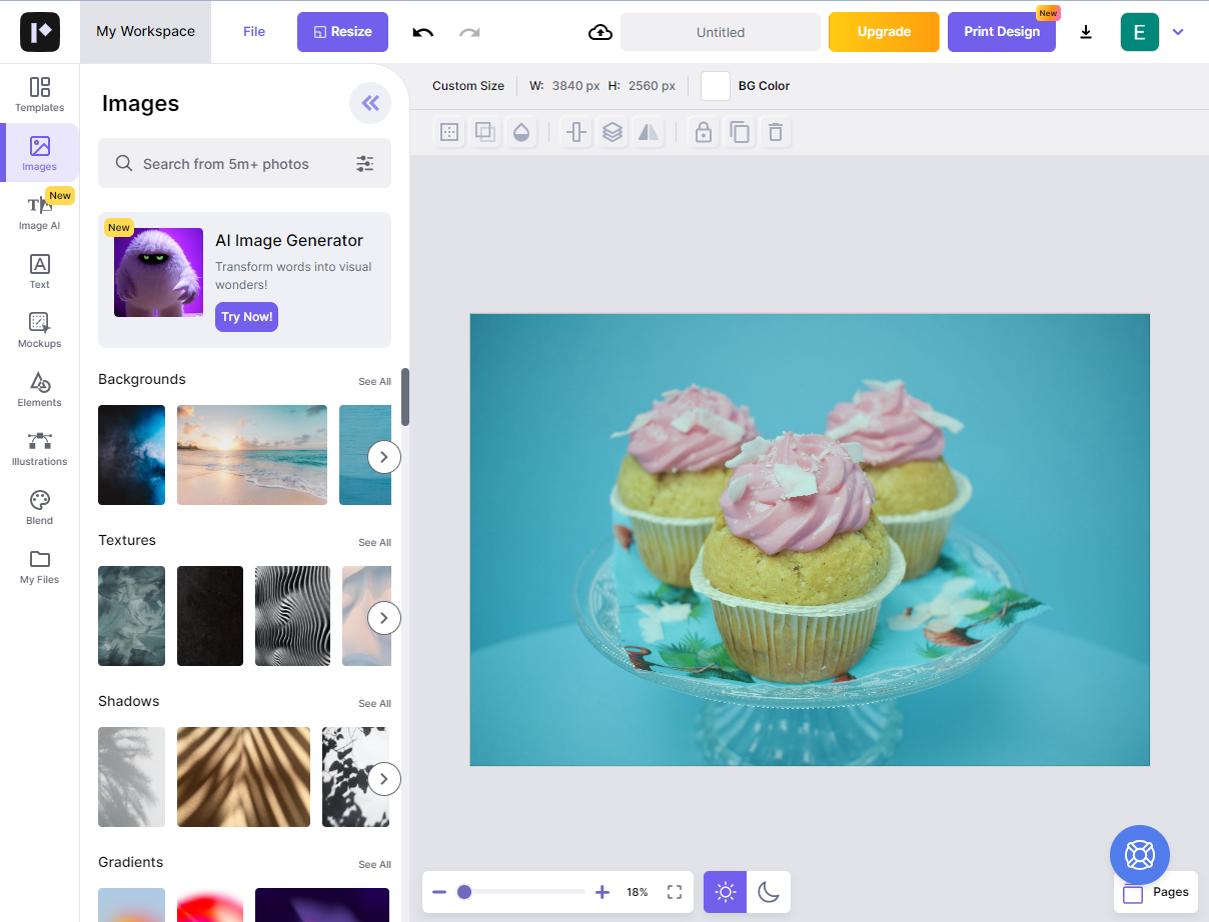Switch to My Workspace
This screenshot has height=922, width=1209.
click(145, 31)
